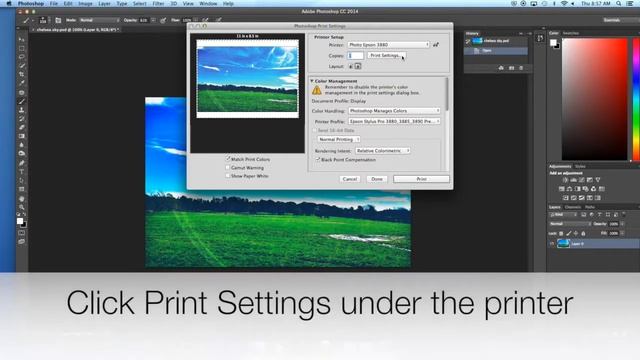
Task: Click the Change Screen Mode icon
Action: (x=22, y=242)
